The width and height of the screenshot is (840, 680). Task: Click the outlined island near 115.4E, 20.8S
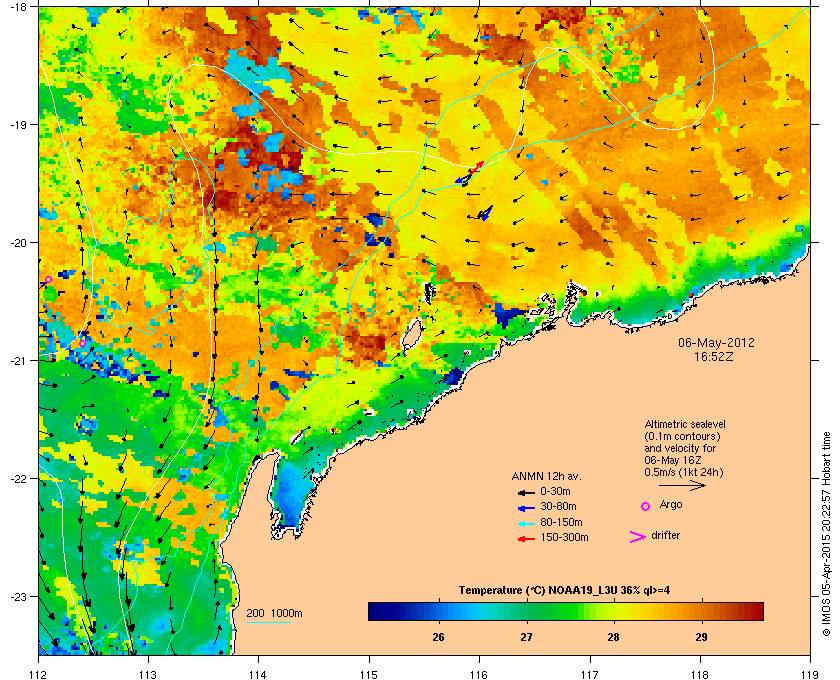[x=411, y=337]
